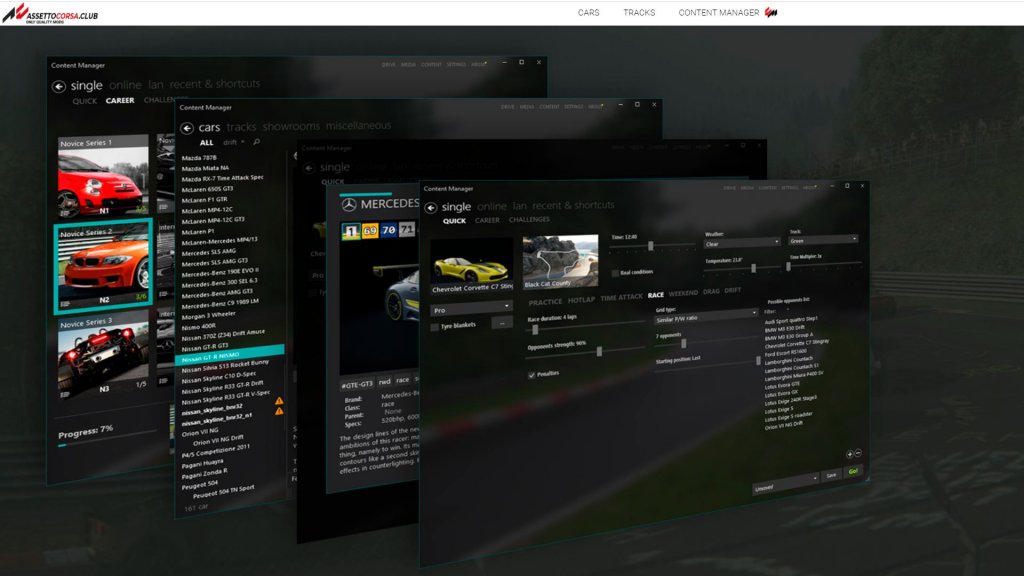Open Grid type dropdown 'Similar P/W ratio'

(706, 318)
